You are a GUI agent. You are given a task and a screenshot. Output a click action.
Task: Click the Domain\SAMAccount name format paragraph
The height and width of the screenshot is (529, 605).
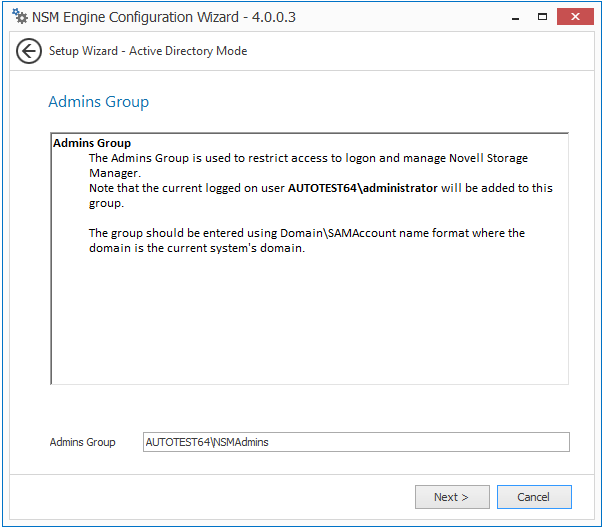[306, 233]
